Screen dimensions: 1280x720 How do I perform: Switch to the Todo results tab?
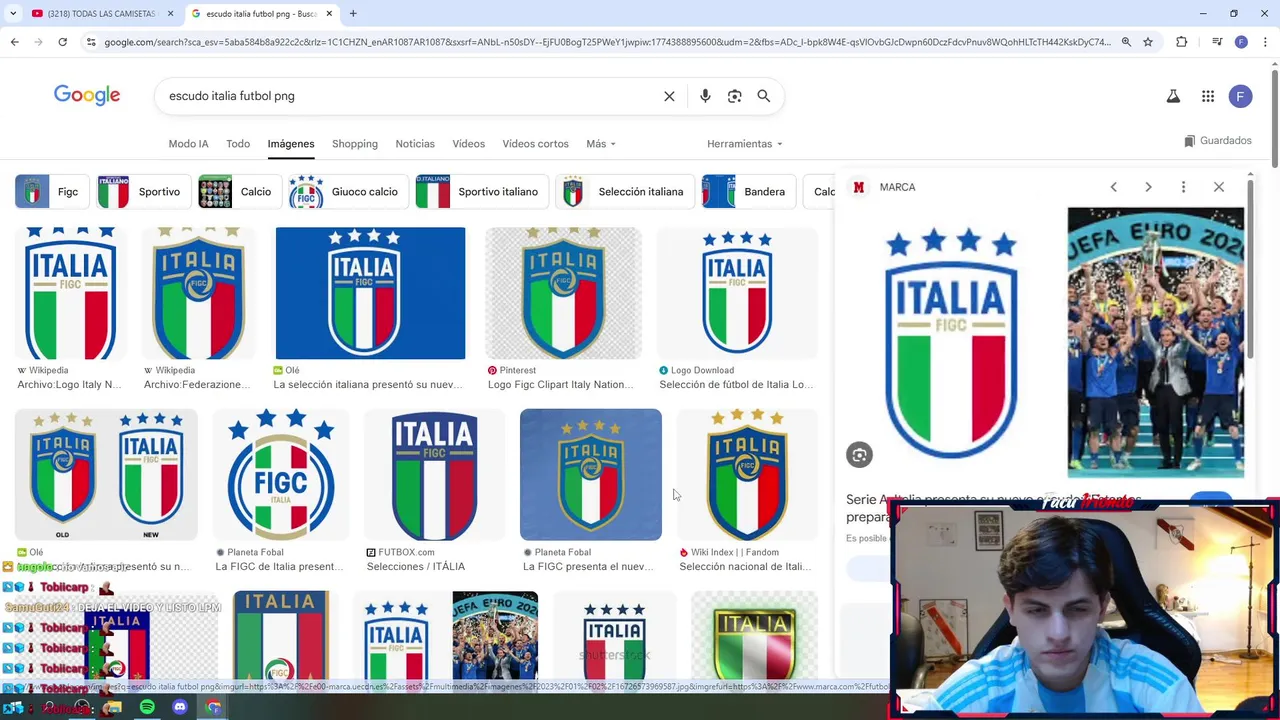(238, 144)
